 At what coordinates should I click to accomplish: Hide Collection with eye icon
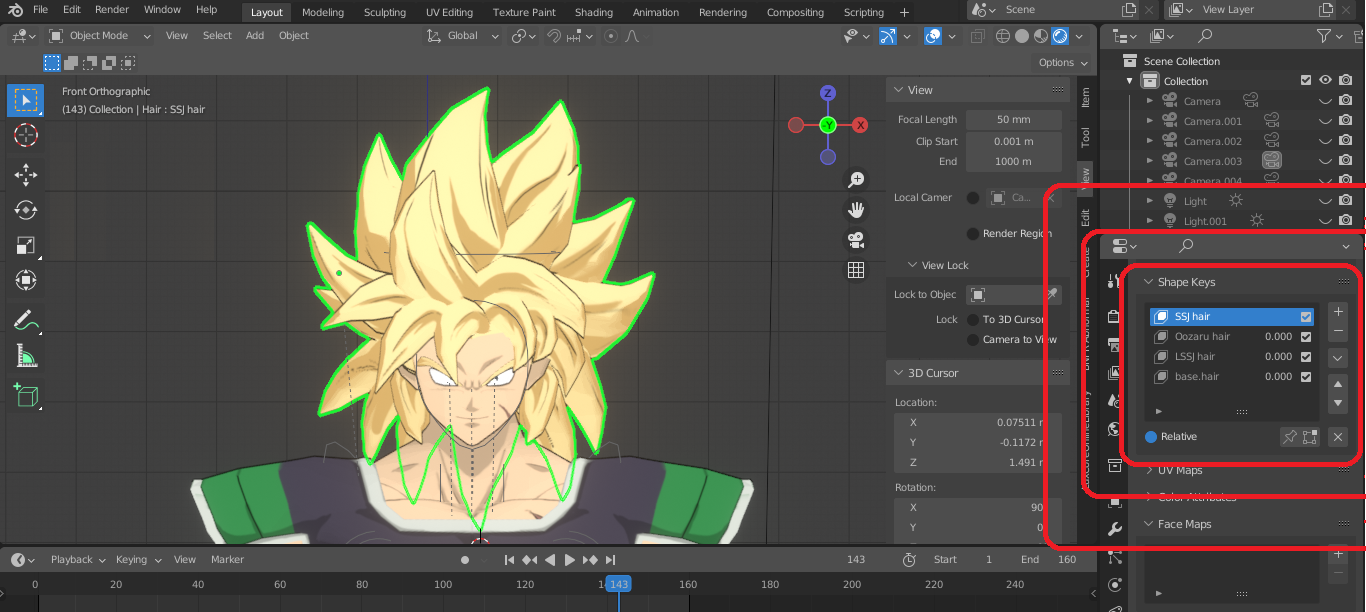tap(1325, 81)
